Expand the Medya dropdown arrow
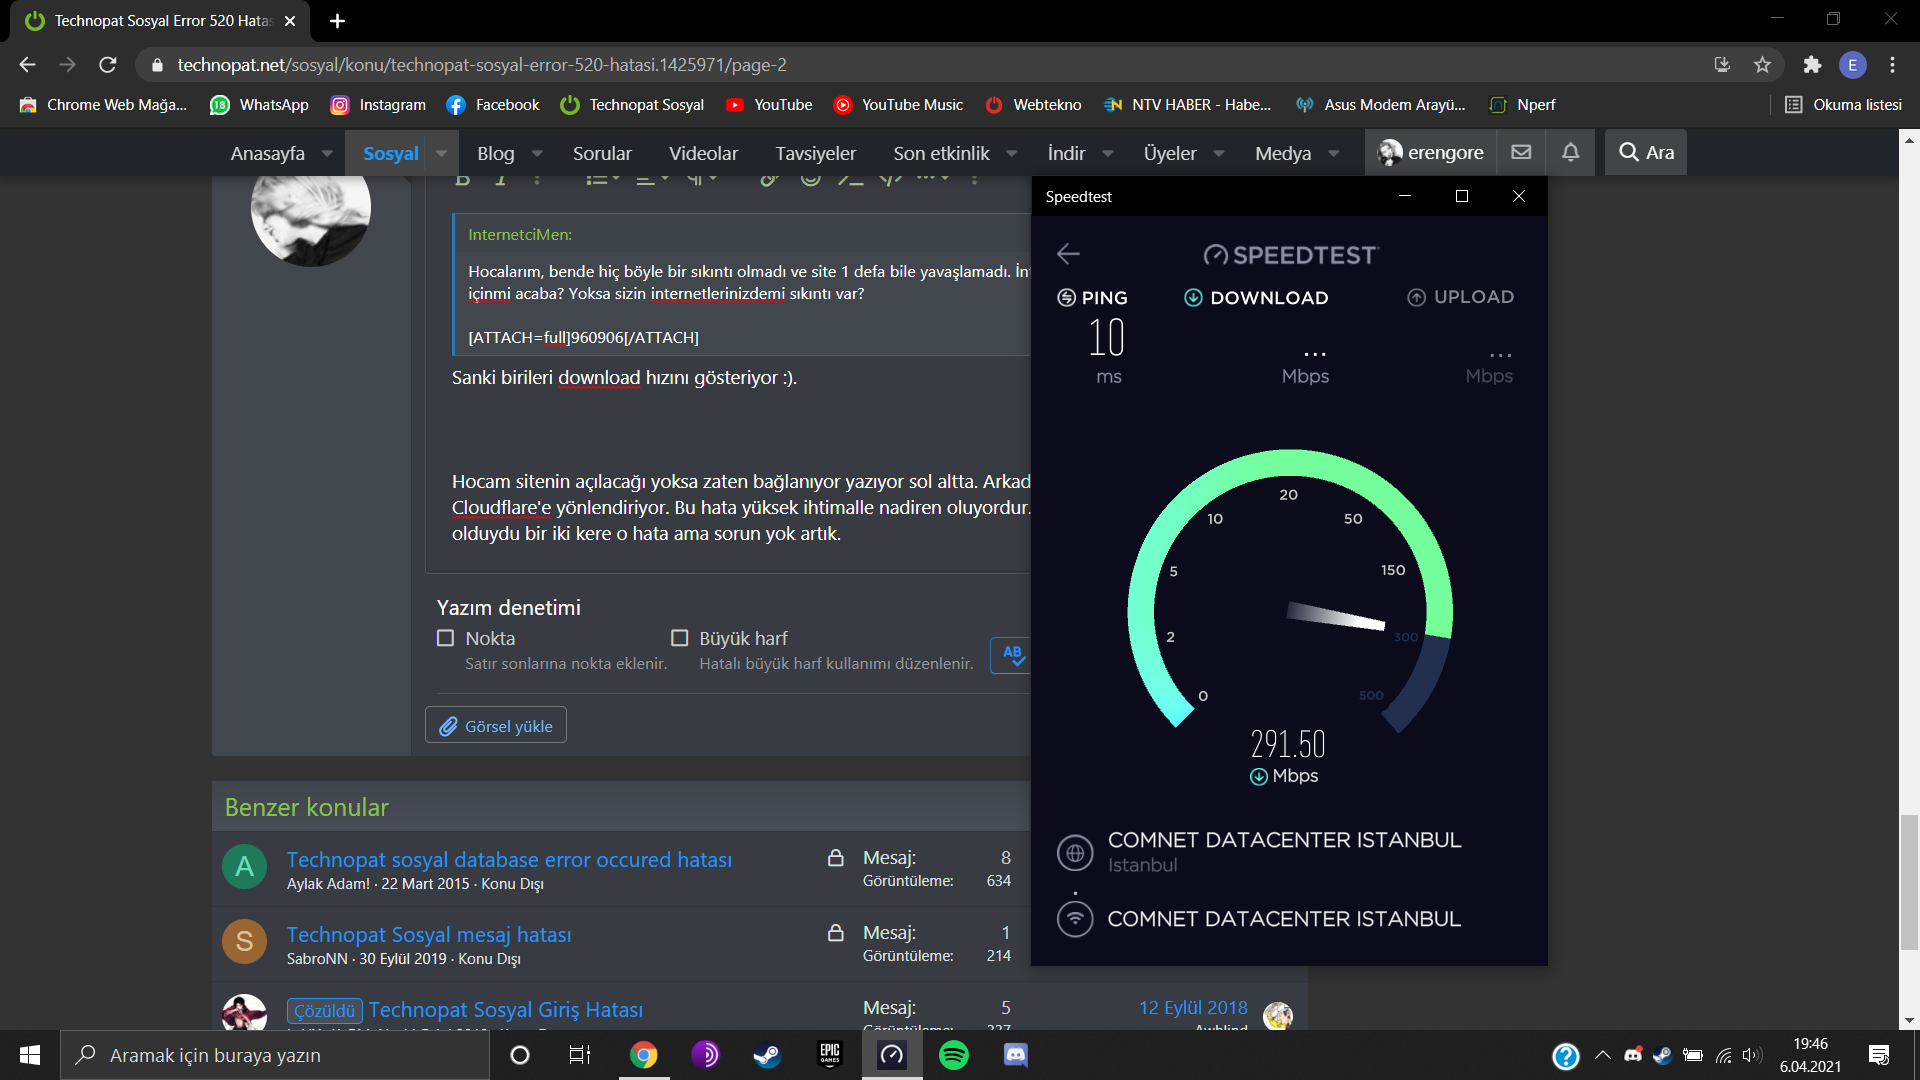The width and height of the screenshot is (1920, 1080). click(1333, 153)
